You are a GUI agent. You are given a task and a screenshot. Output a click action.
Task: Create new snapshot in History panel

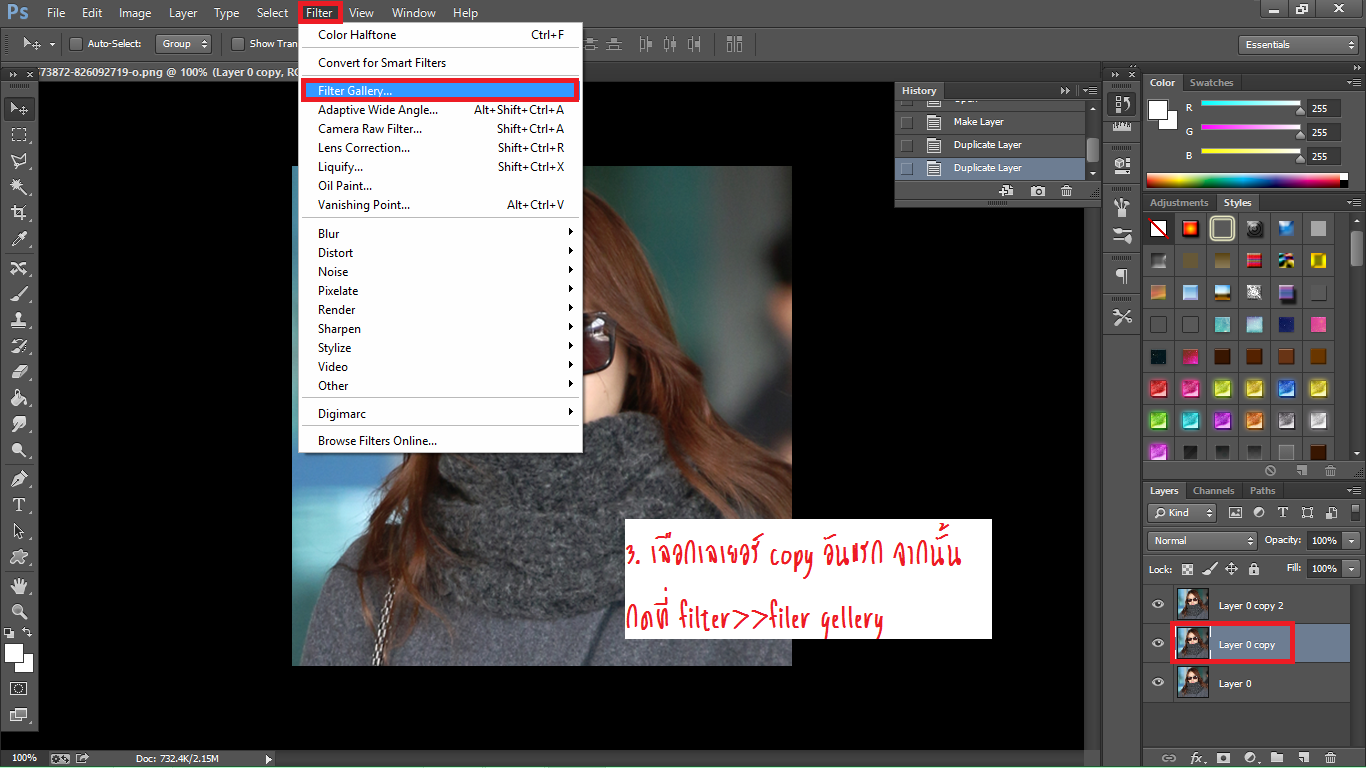coord(1038,191)
